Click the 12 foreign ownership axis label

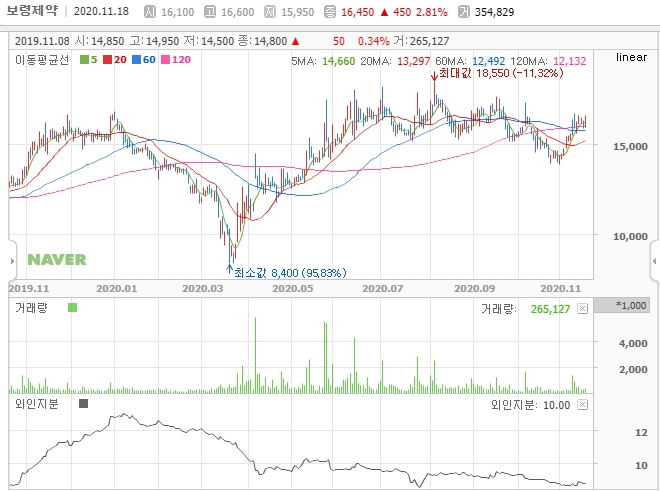click(x=641, y=433)
